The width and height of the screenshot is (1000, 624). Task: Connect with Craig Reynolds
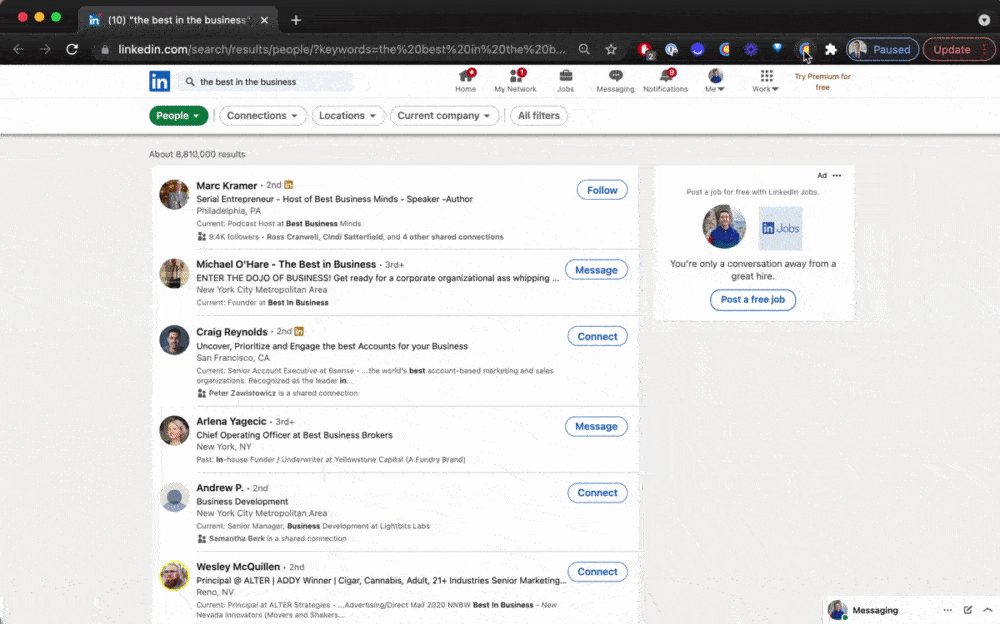pos(598,336)
